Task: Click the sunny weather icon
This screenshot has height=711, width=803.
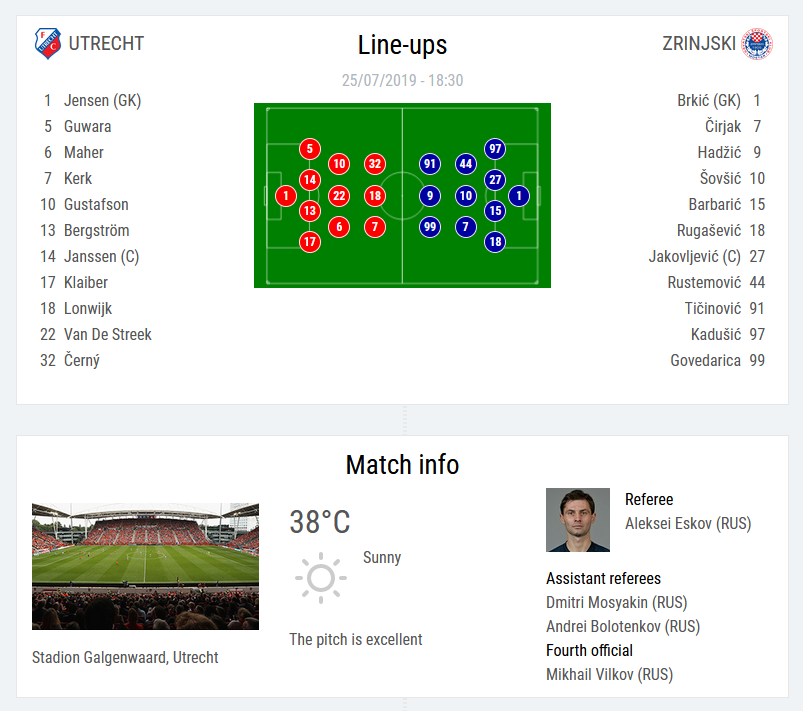Action: pos(321,578)
